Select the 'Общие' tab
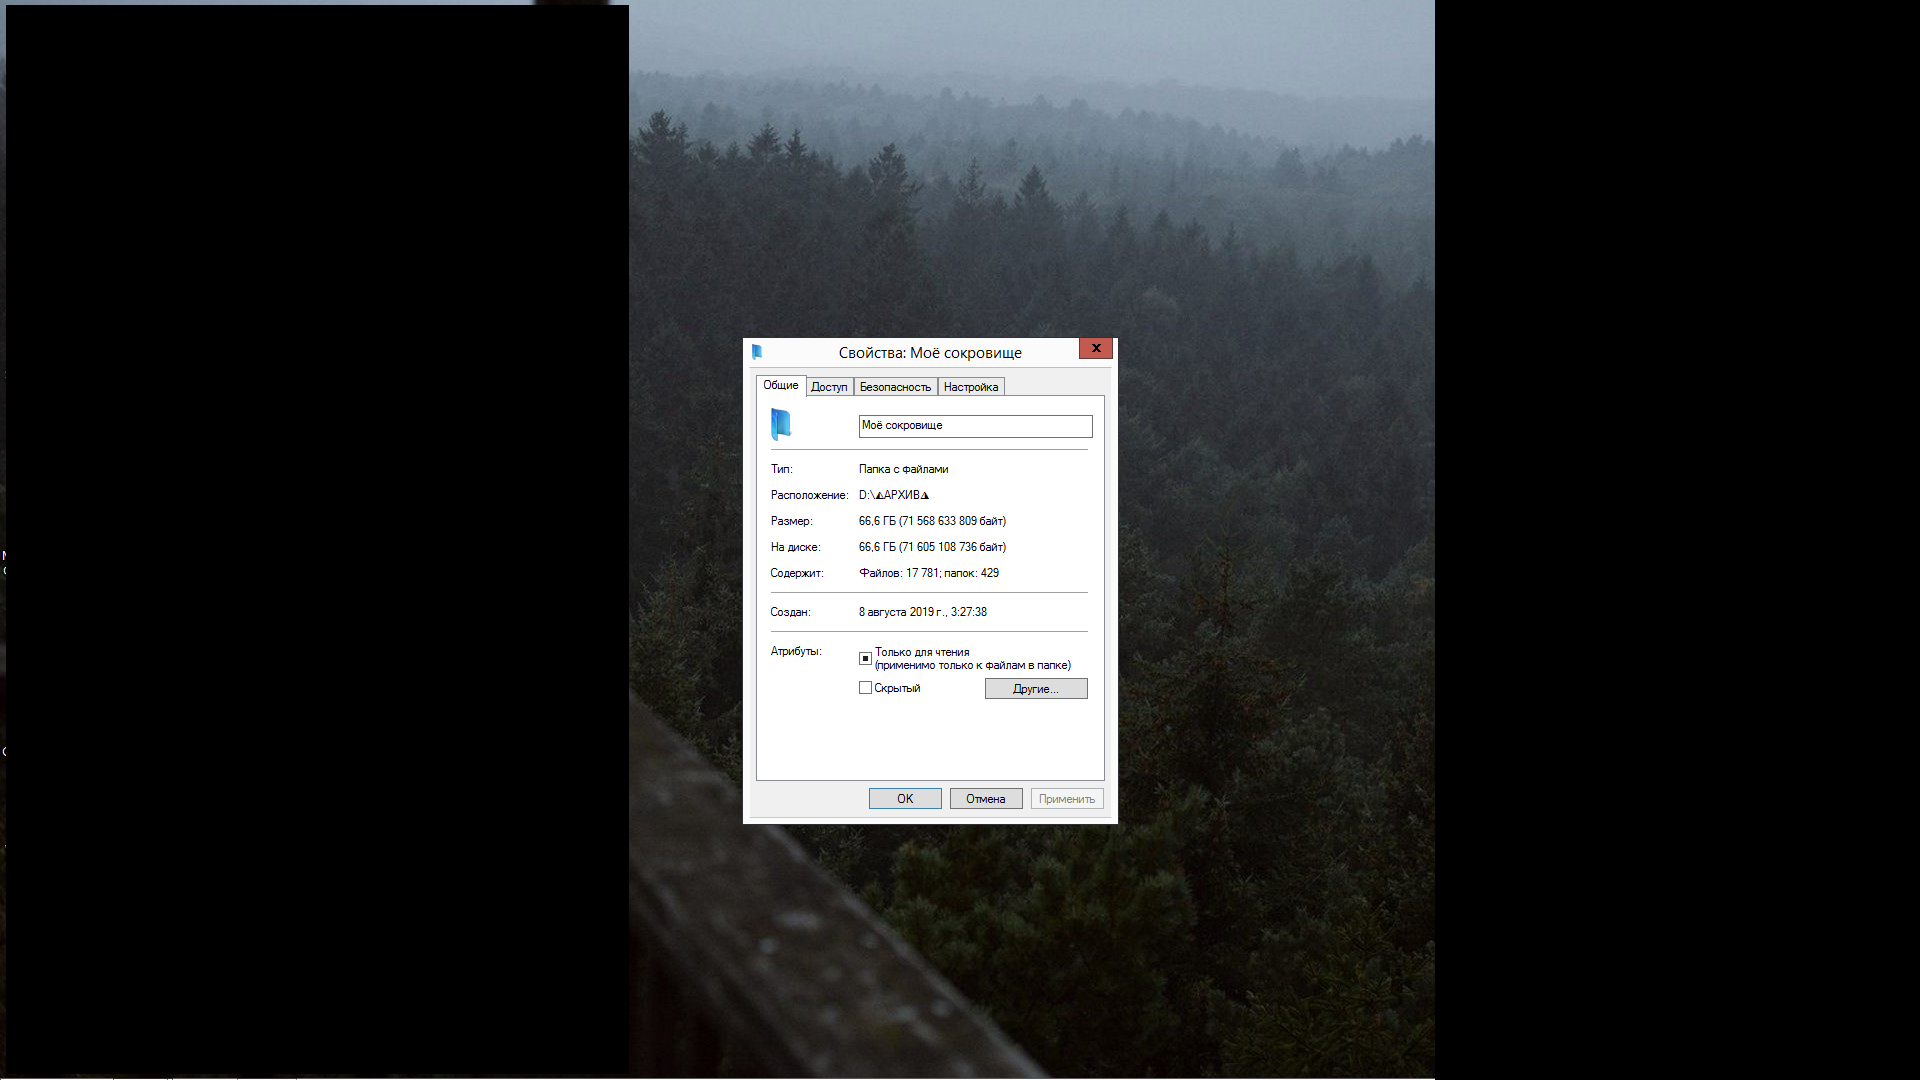Viewport: 1920px width, 1080px height. pos(780,385)
